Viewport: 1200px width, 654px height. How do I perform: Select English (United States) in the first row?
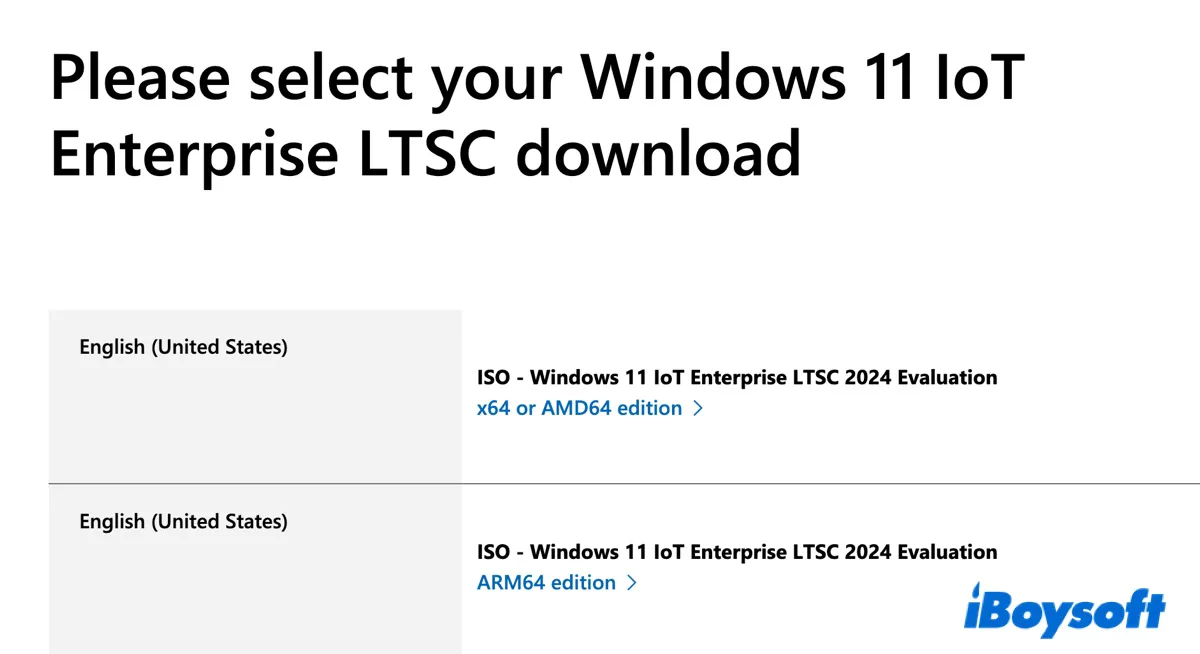click(183, 347)
